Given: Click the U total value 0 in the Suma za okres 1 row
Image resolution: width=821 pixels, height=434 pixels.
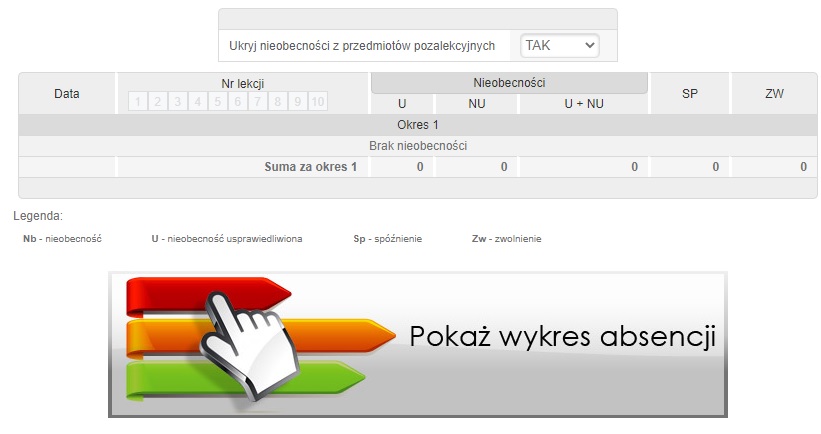Looking at the screenshot, I should coord(420,167).
